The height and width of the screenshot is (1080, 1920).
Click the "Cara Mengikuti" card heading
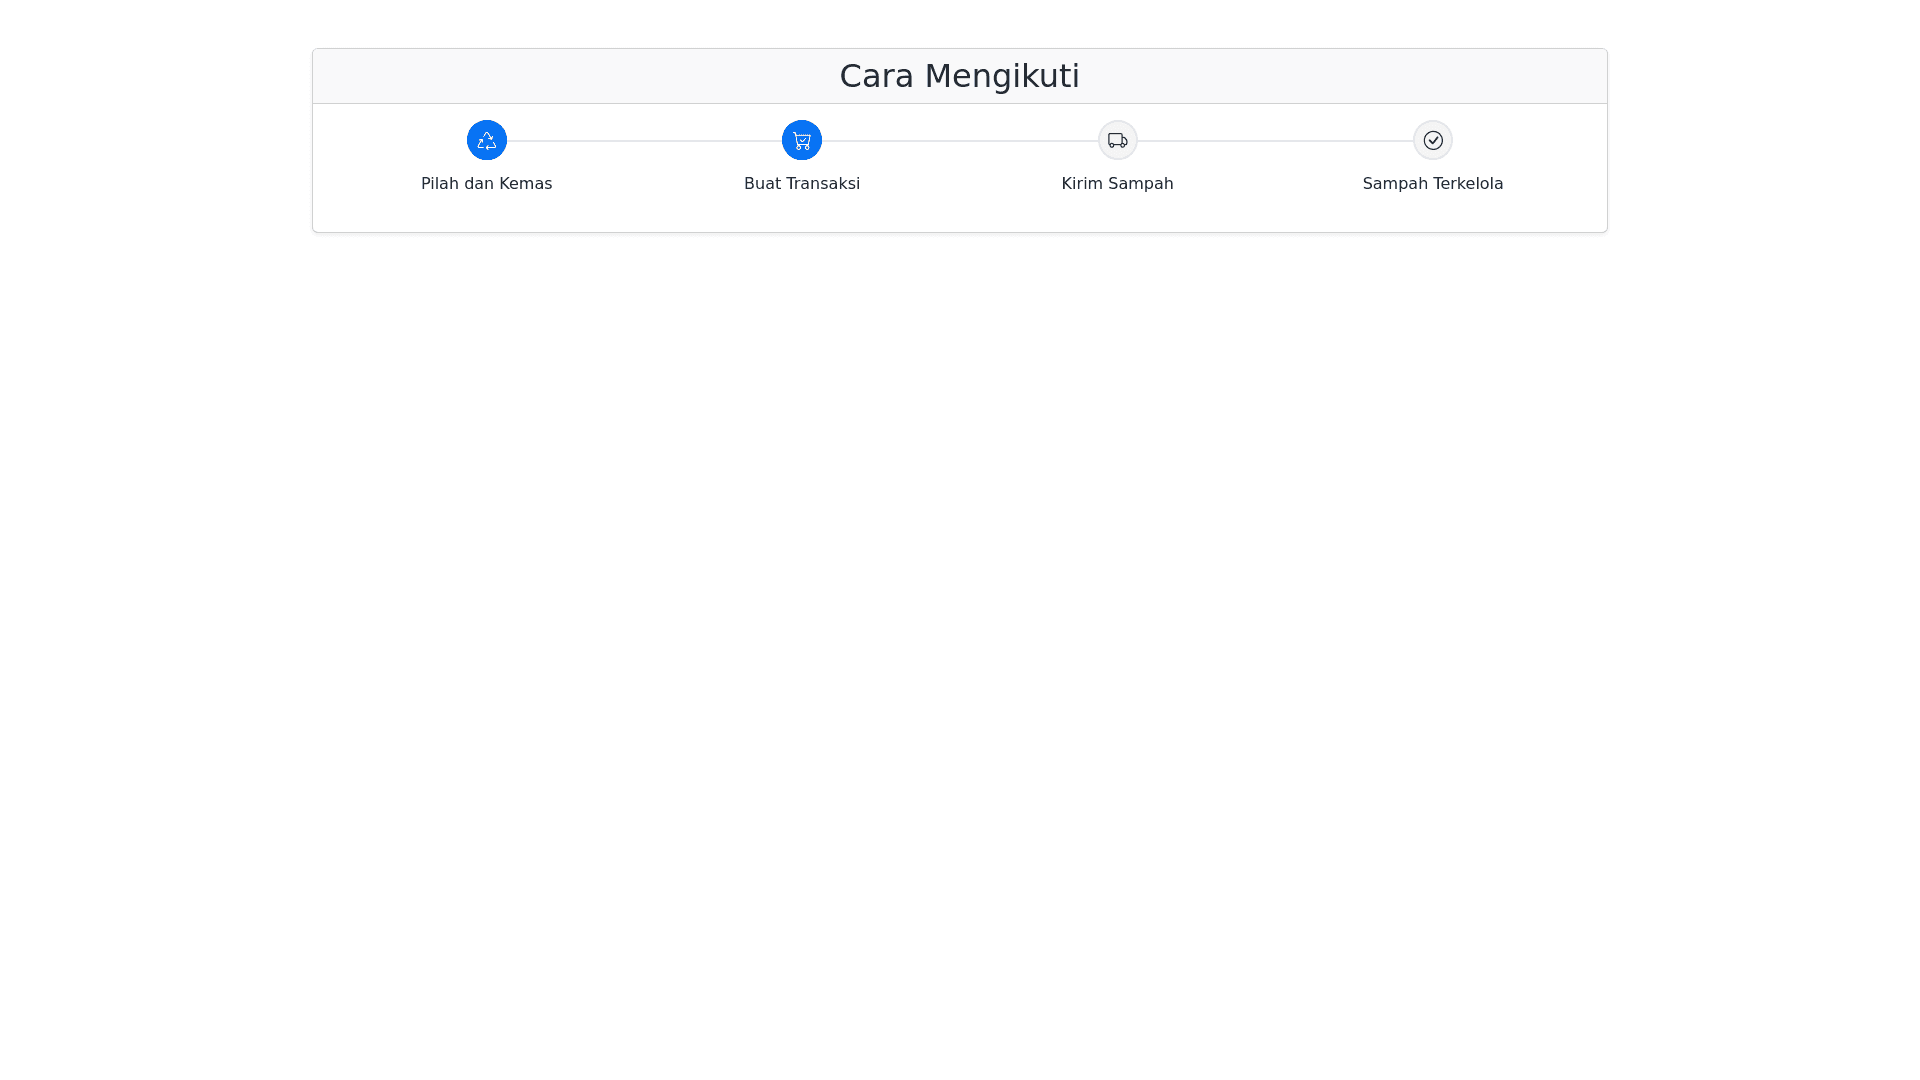[959, 76]
